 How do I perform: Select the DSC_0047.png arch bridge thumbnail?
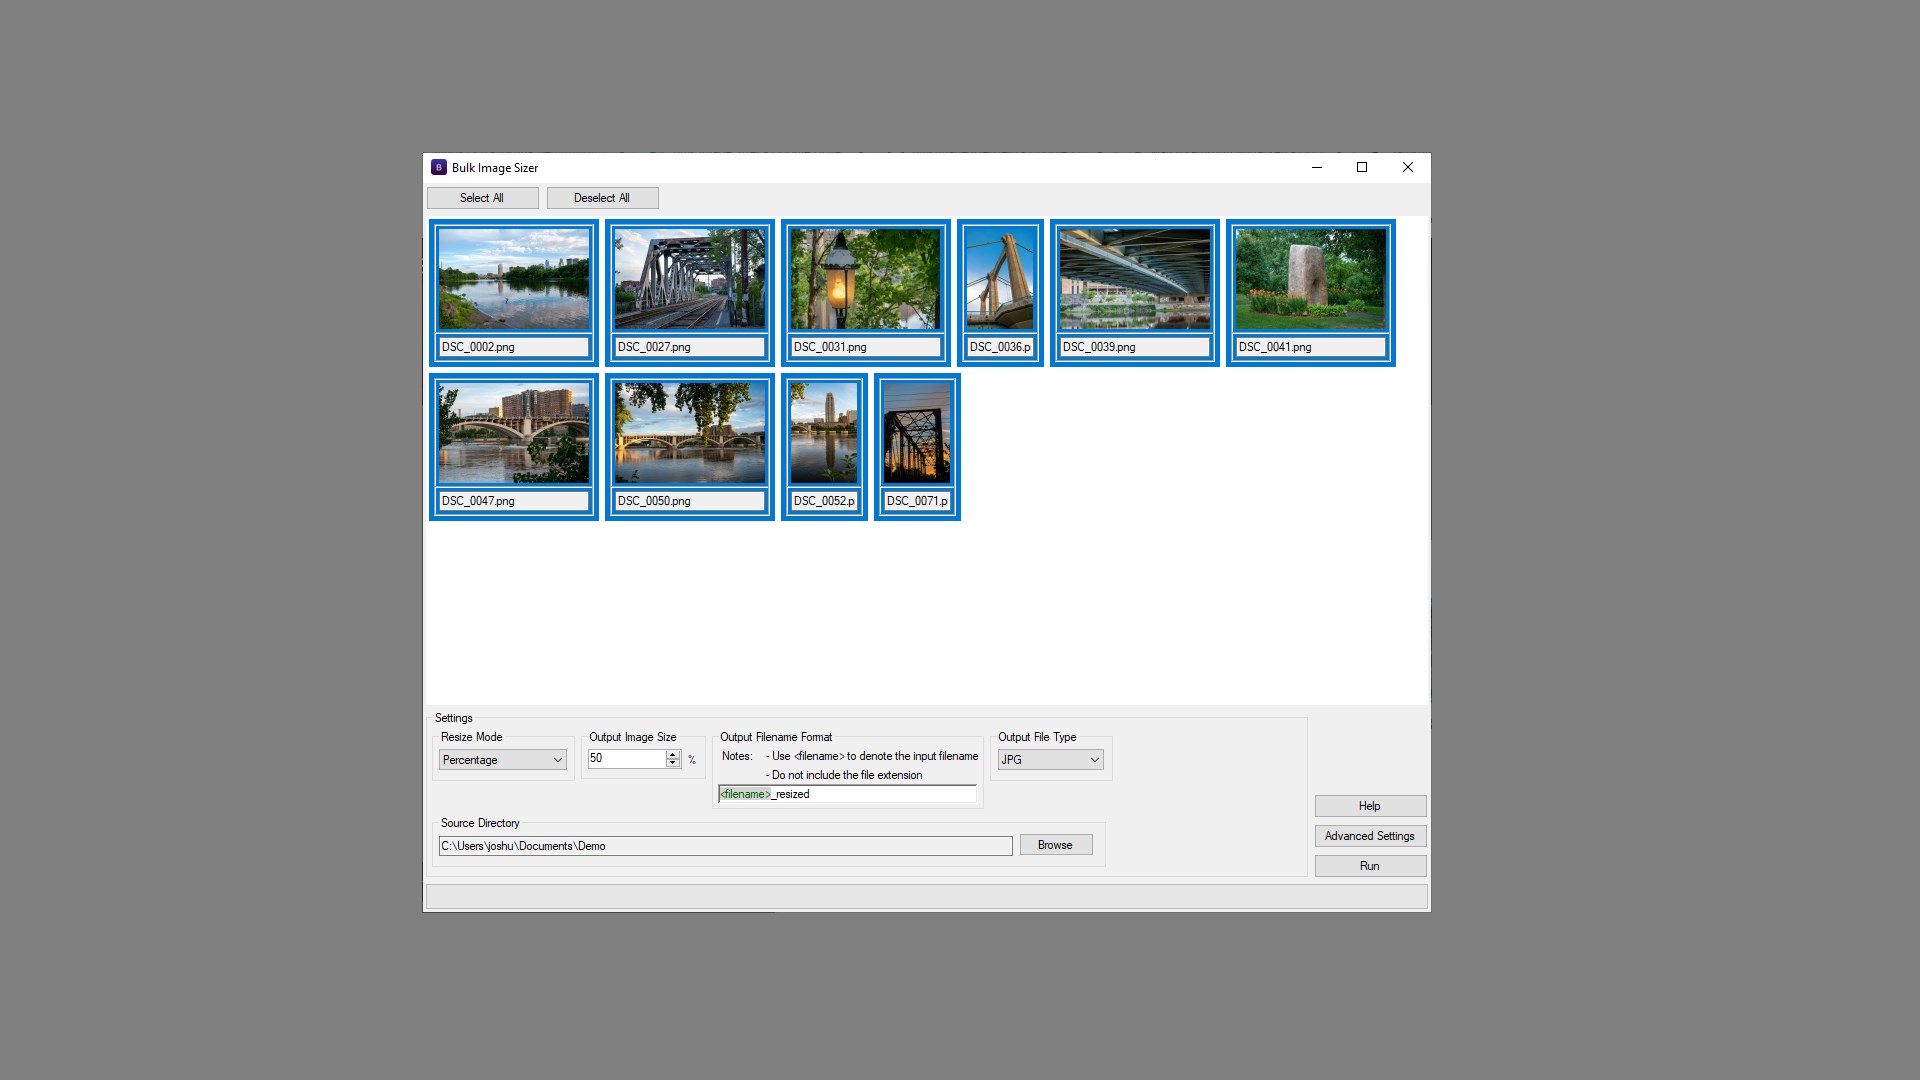pos(514,433)
